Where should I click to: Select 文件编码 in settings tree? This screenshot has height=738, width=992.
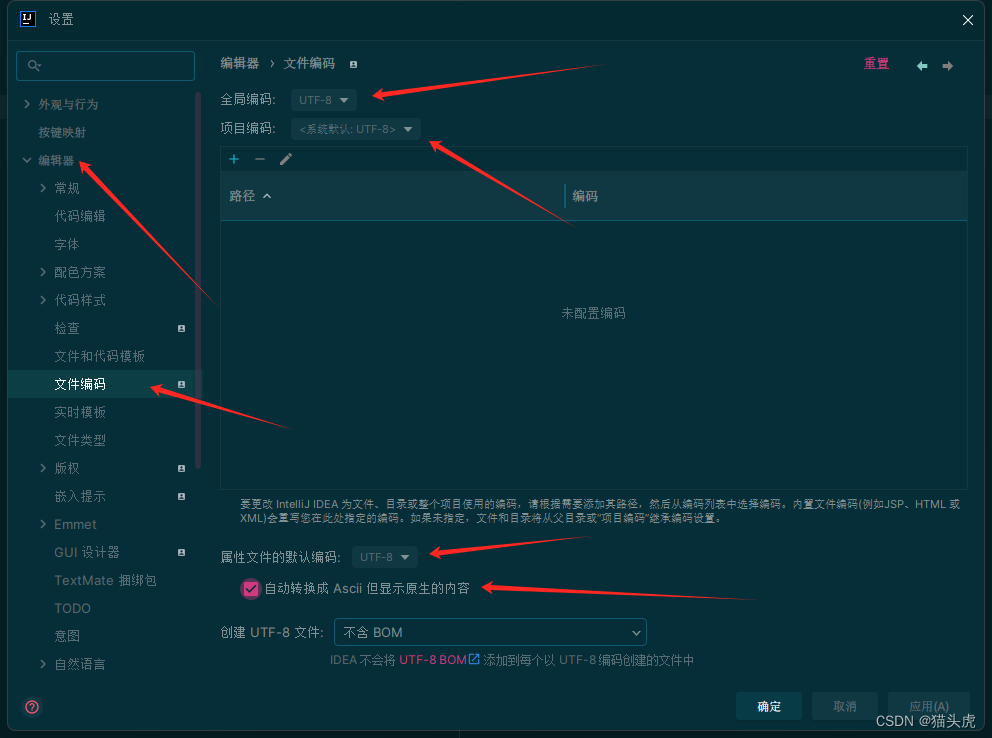click(80, 384)
